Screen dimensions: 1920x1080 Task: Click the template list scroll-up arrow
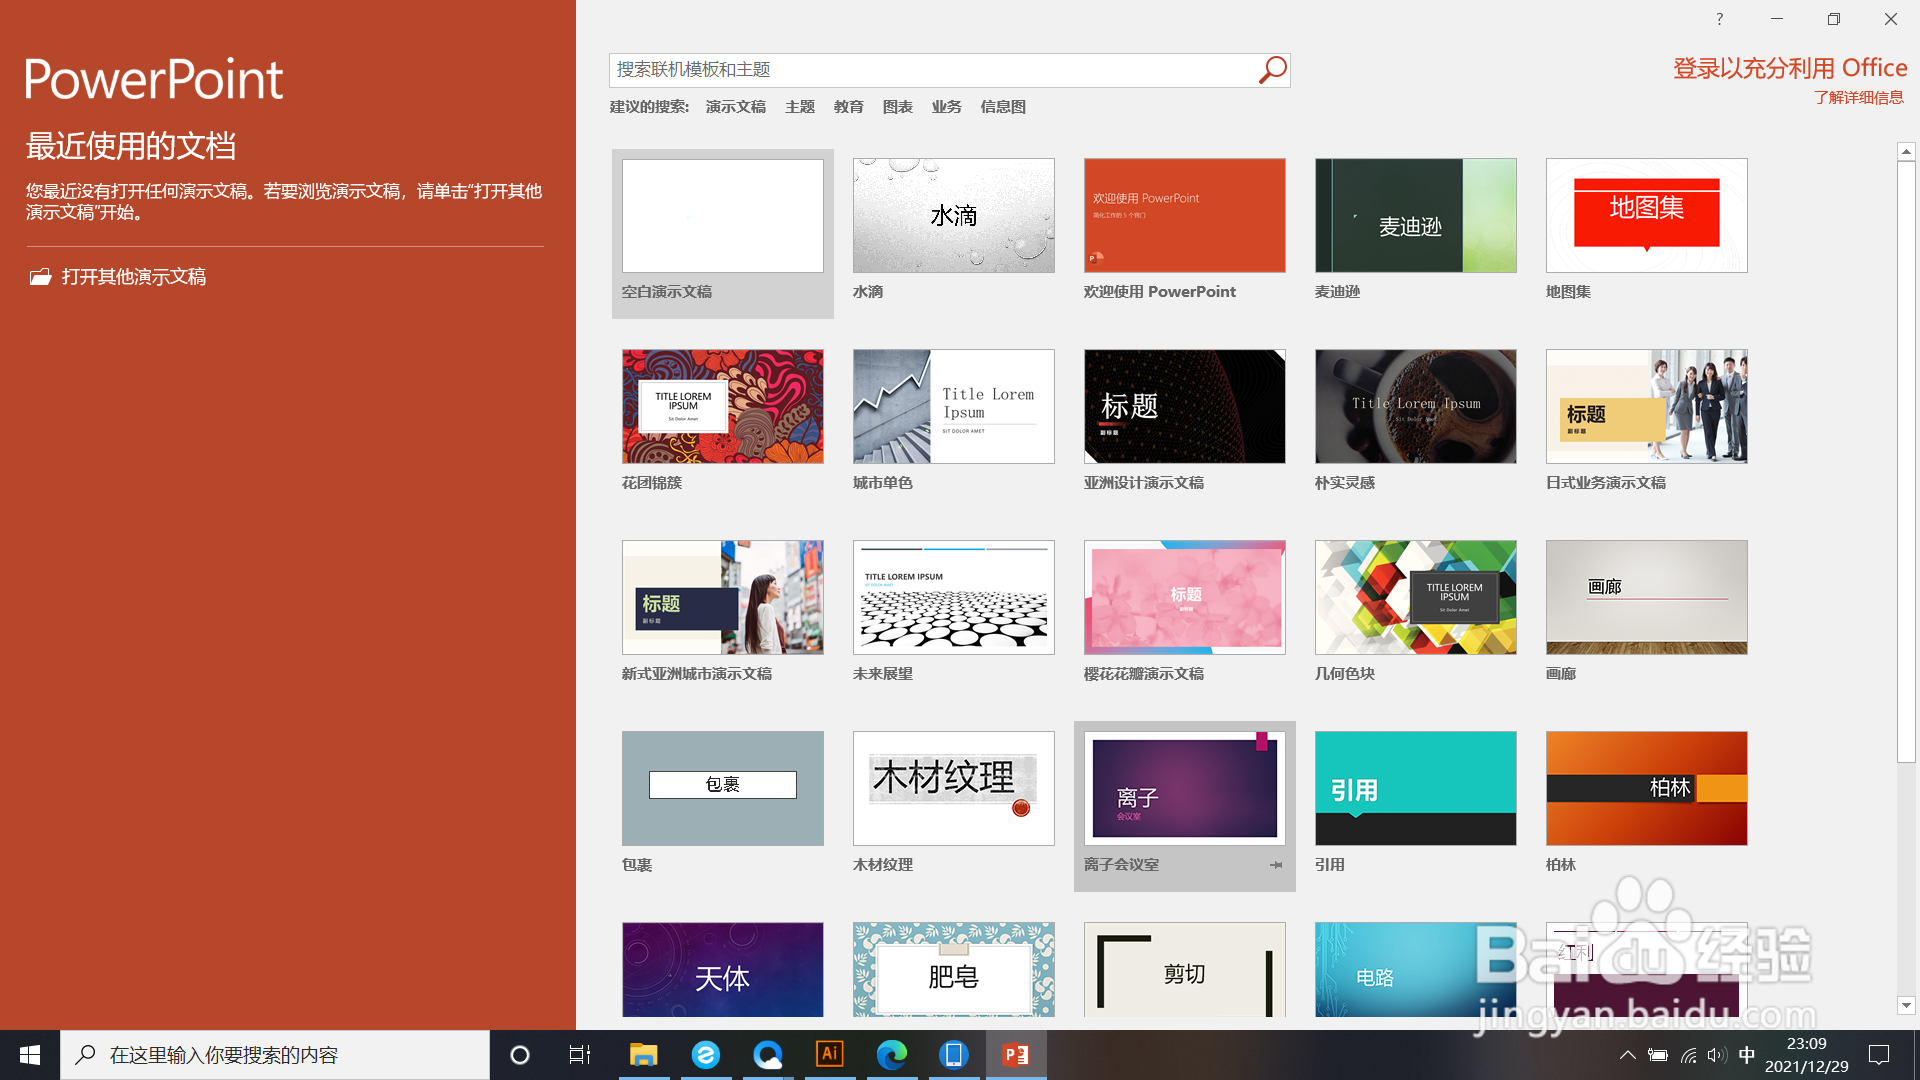coord(1906,151)
